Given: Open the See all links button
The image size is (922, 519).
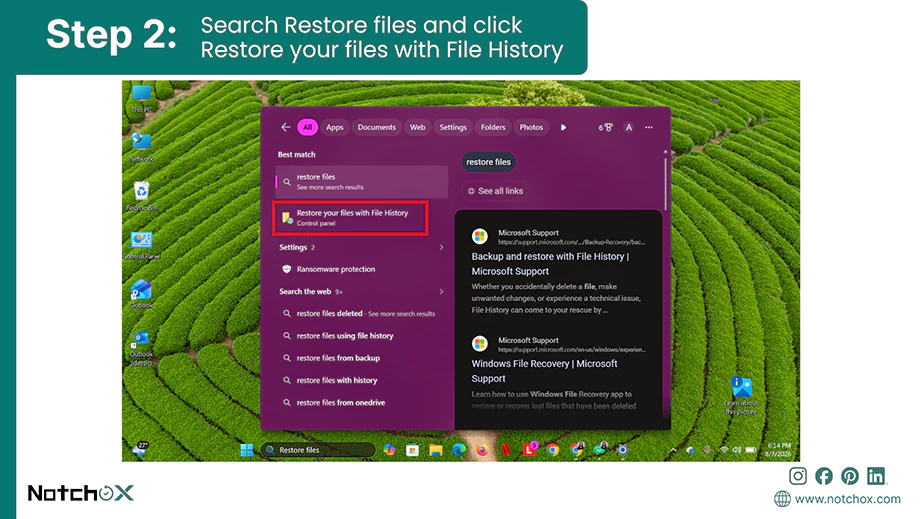Looking at the screenshot, I should pos(496,191).
